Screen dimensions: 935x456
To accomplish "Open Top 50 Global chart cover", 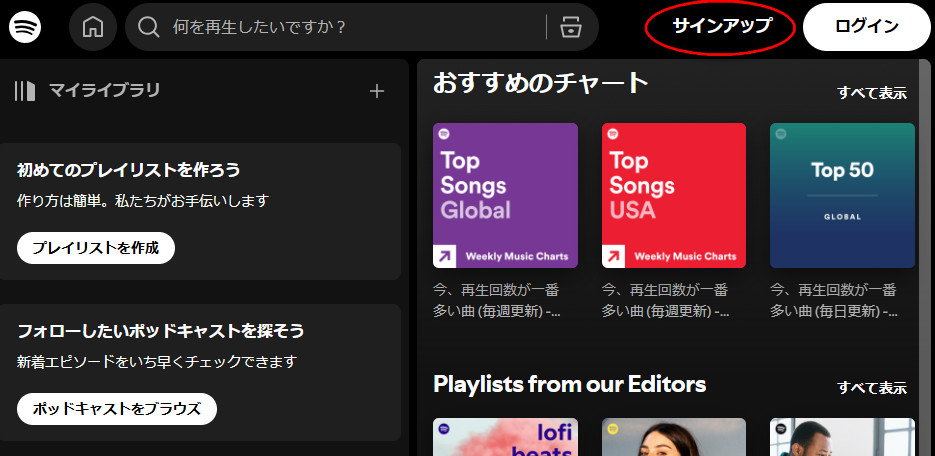I will 842,196.
